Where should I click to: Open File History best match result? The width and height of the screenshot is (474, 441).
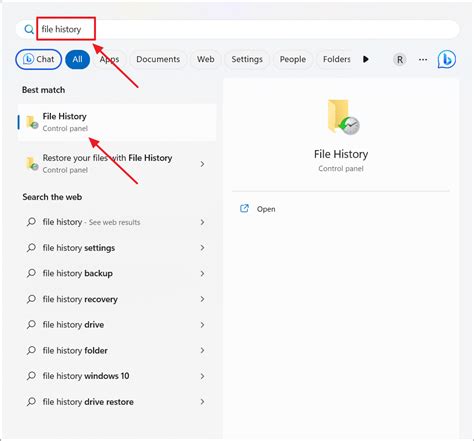click(x=117, y=122)
